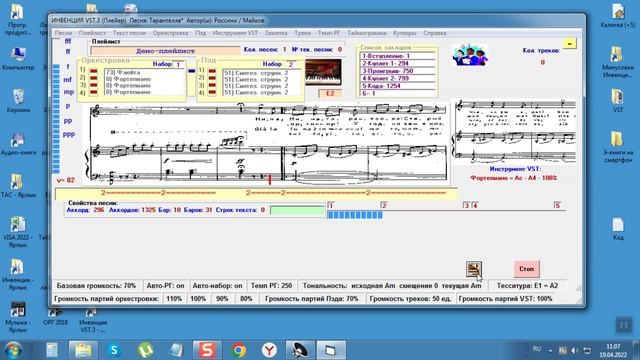The width and height of the screenshot is (640, 360).
Task: Click 'Авто-РГ: on' status cell
Action: coord(165,286)
